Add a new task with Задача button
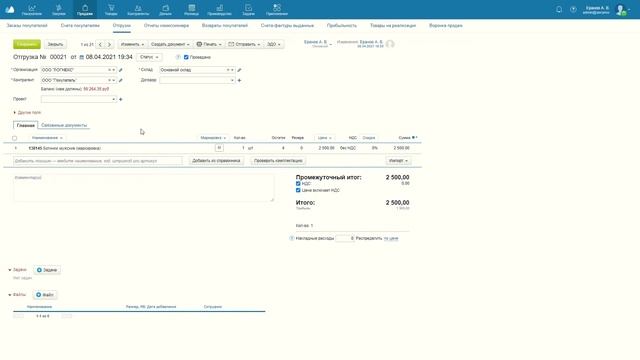The width and height of the screenshot is (640, 360). (47, 270)
